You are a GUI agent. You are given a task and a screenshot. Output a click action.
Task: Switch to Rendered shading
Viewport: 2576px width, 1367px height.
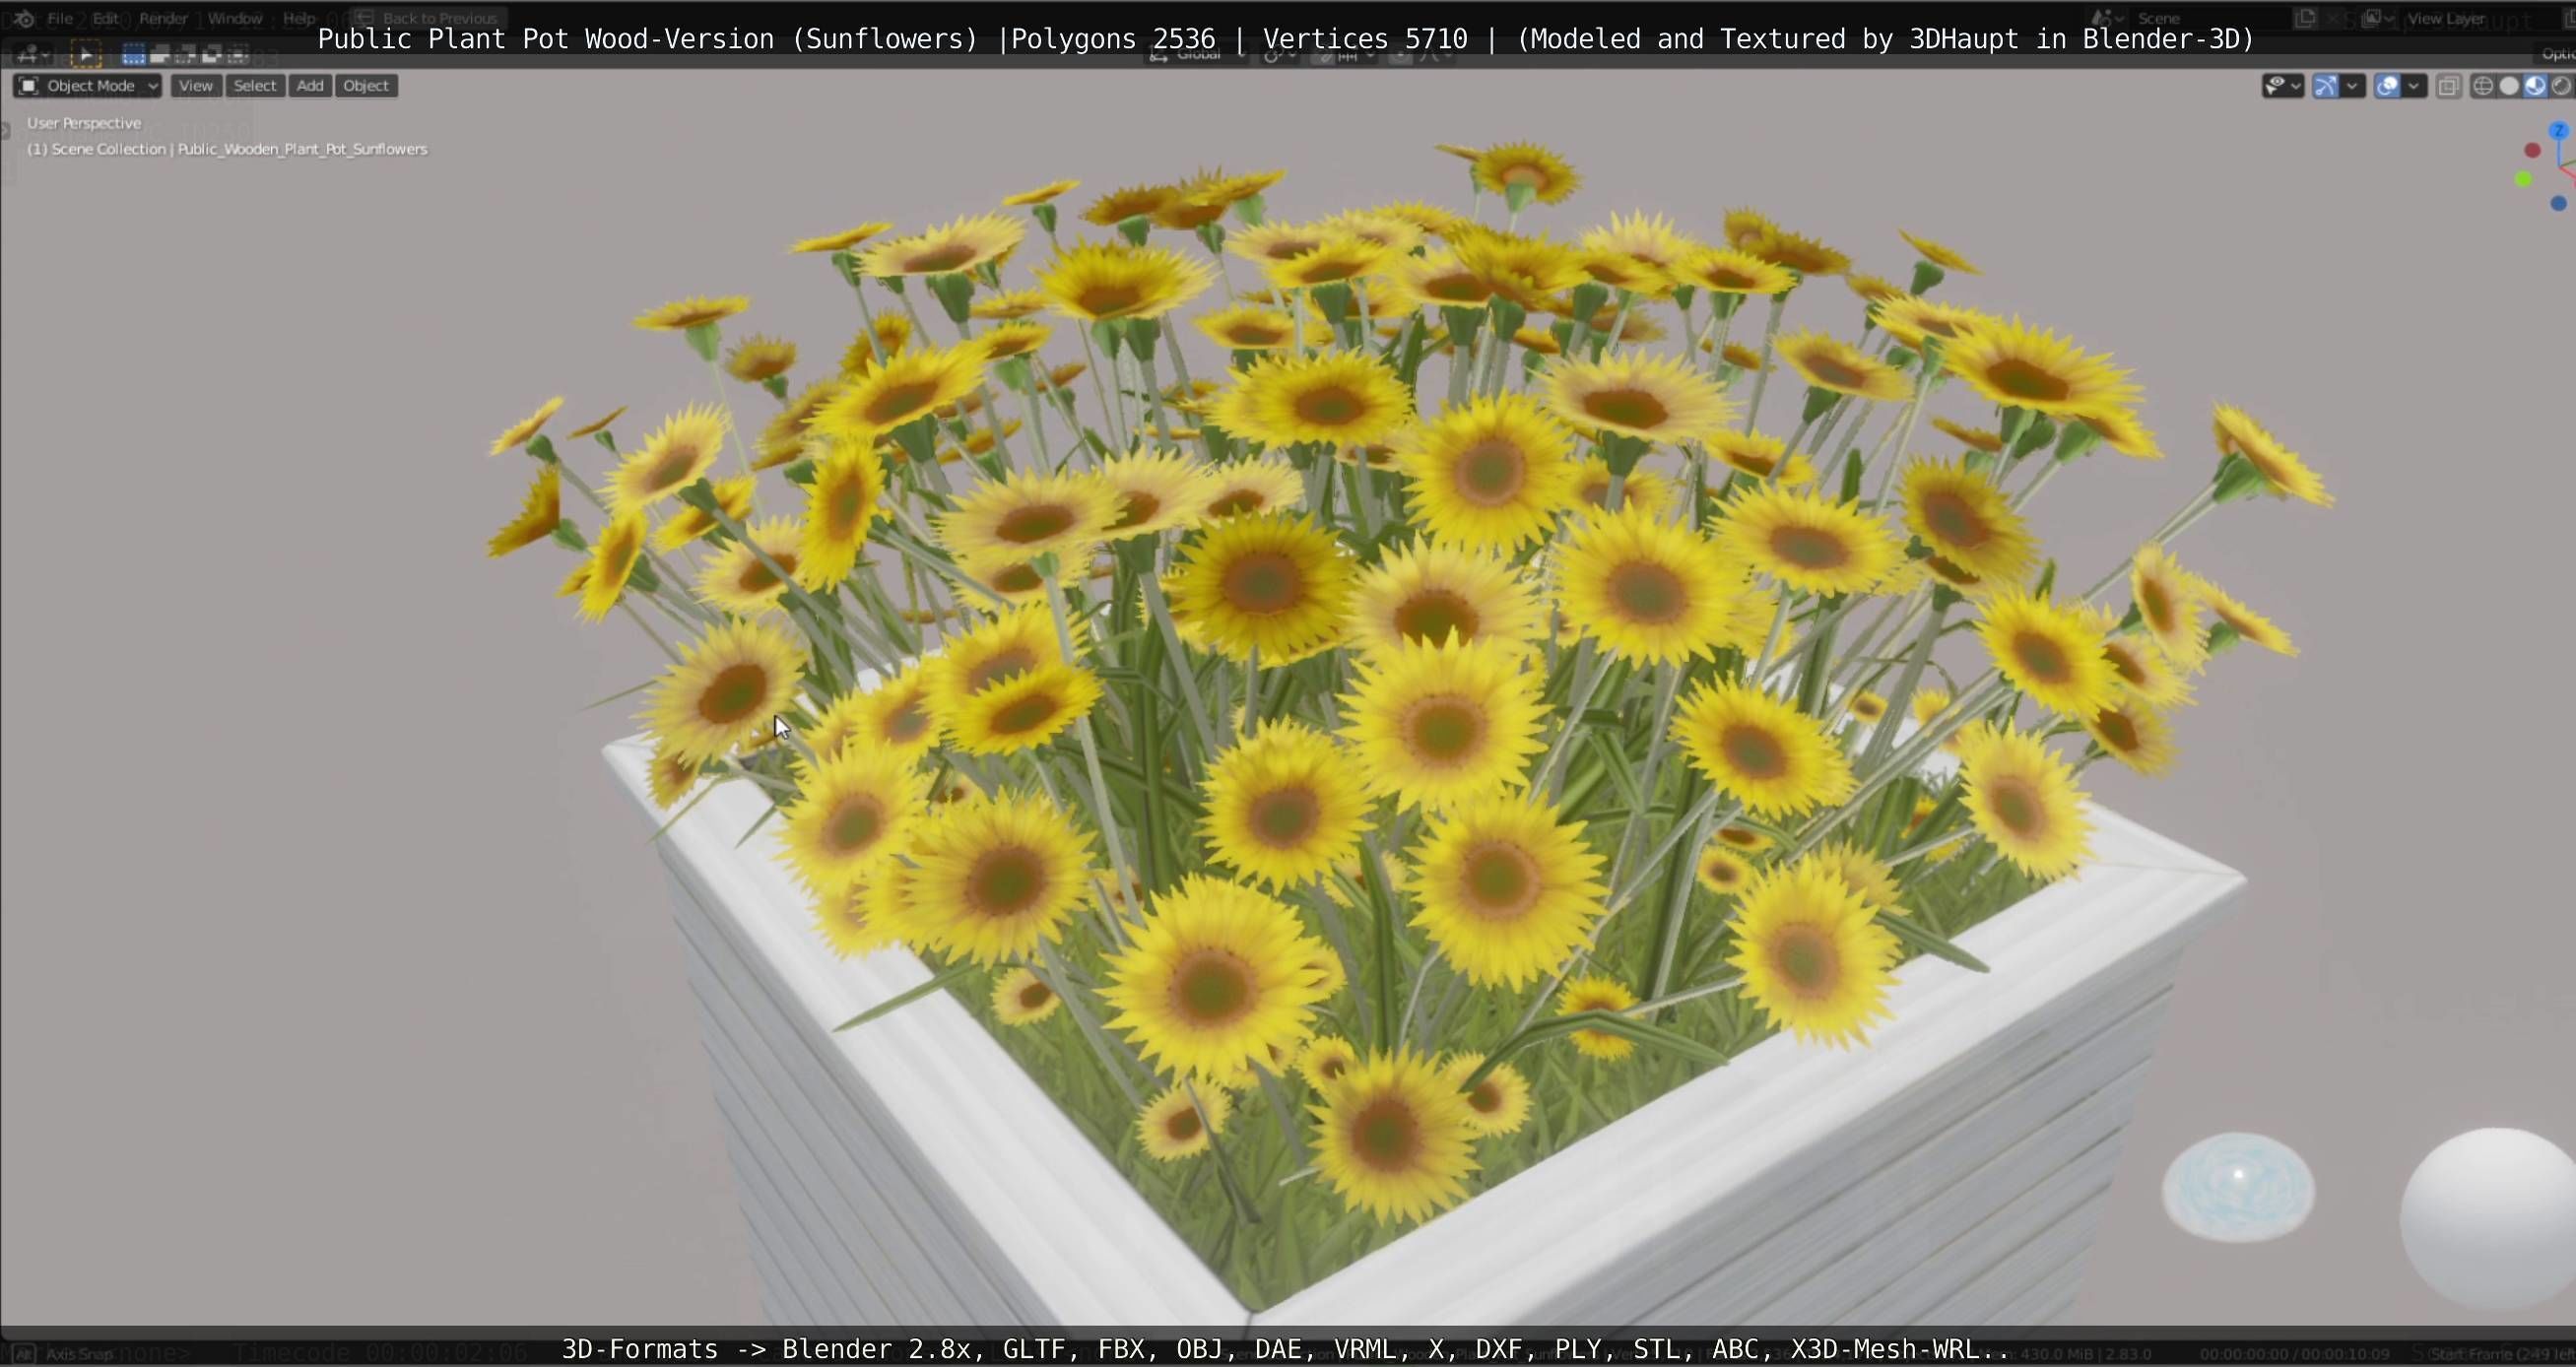click(x=2561, y=86)
